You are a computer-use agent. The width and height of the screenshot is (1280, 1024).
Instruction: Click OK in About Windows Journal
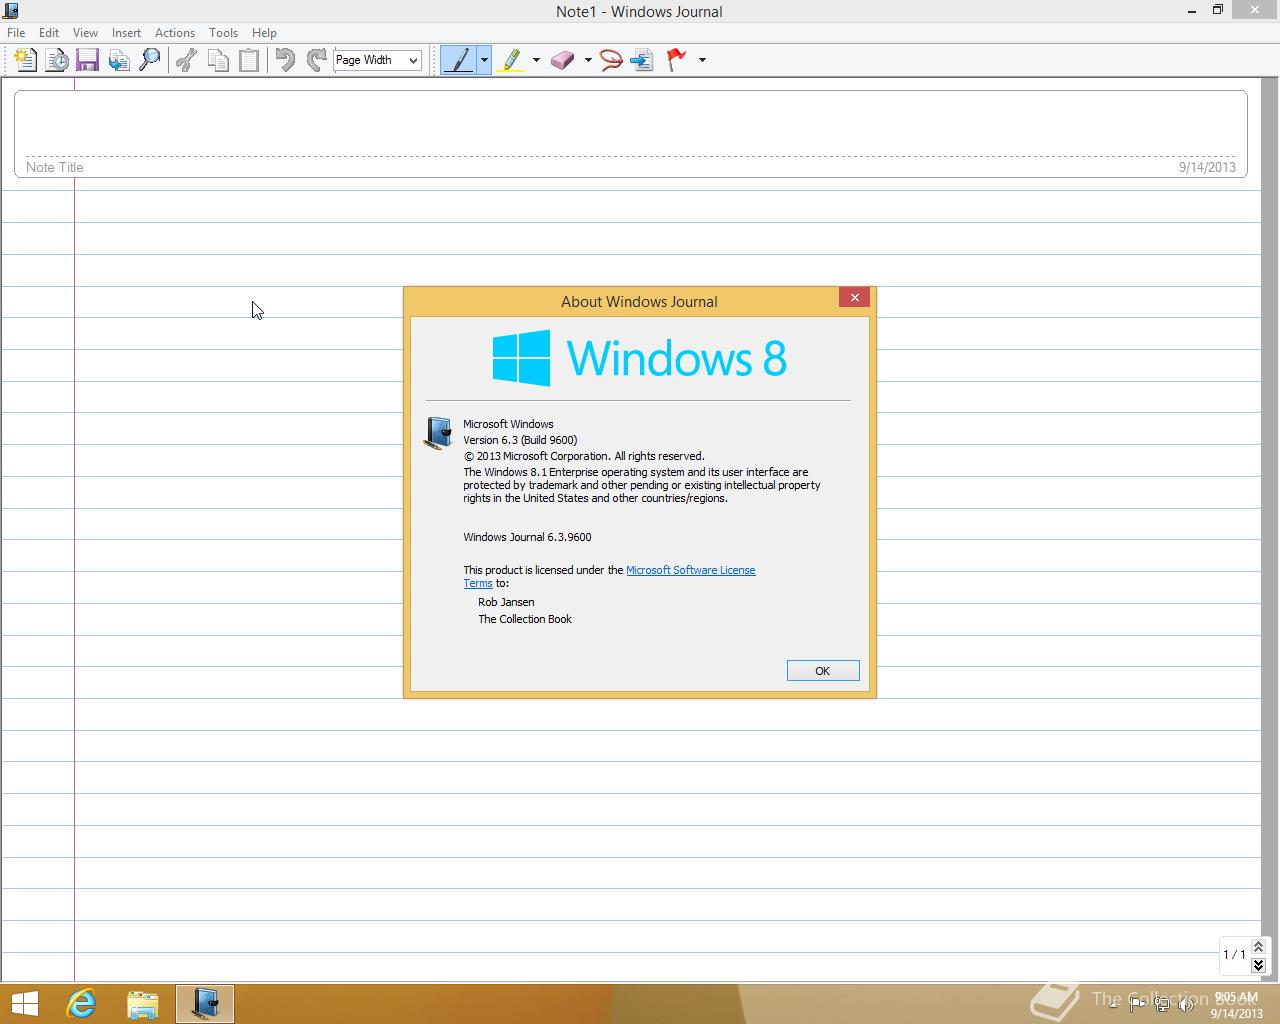[823, 671]
